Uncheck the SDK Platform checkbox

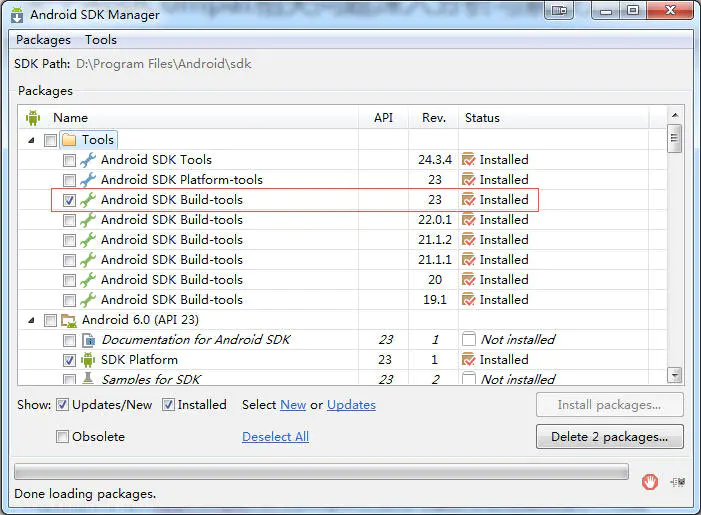tap(69, 360)
